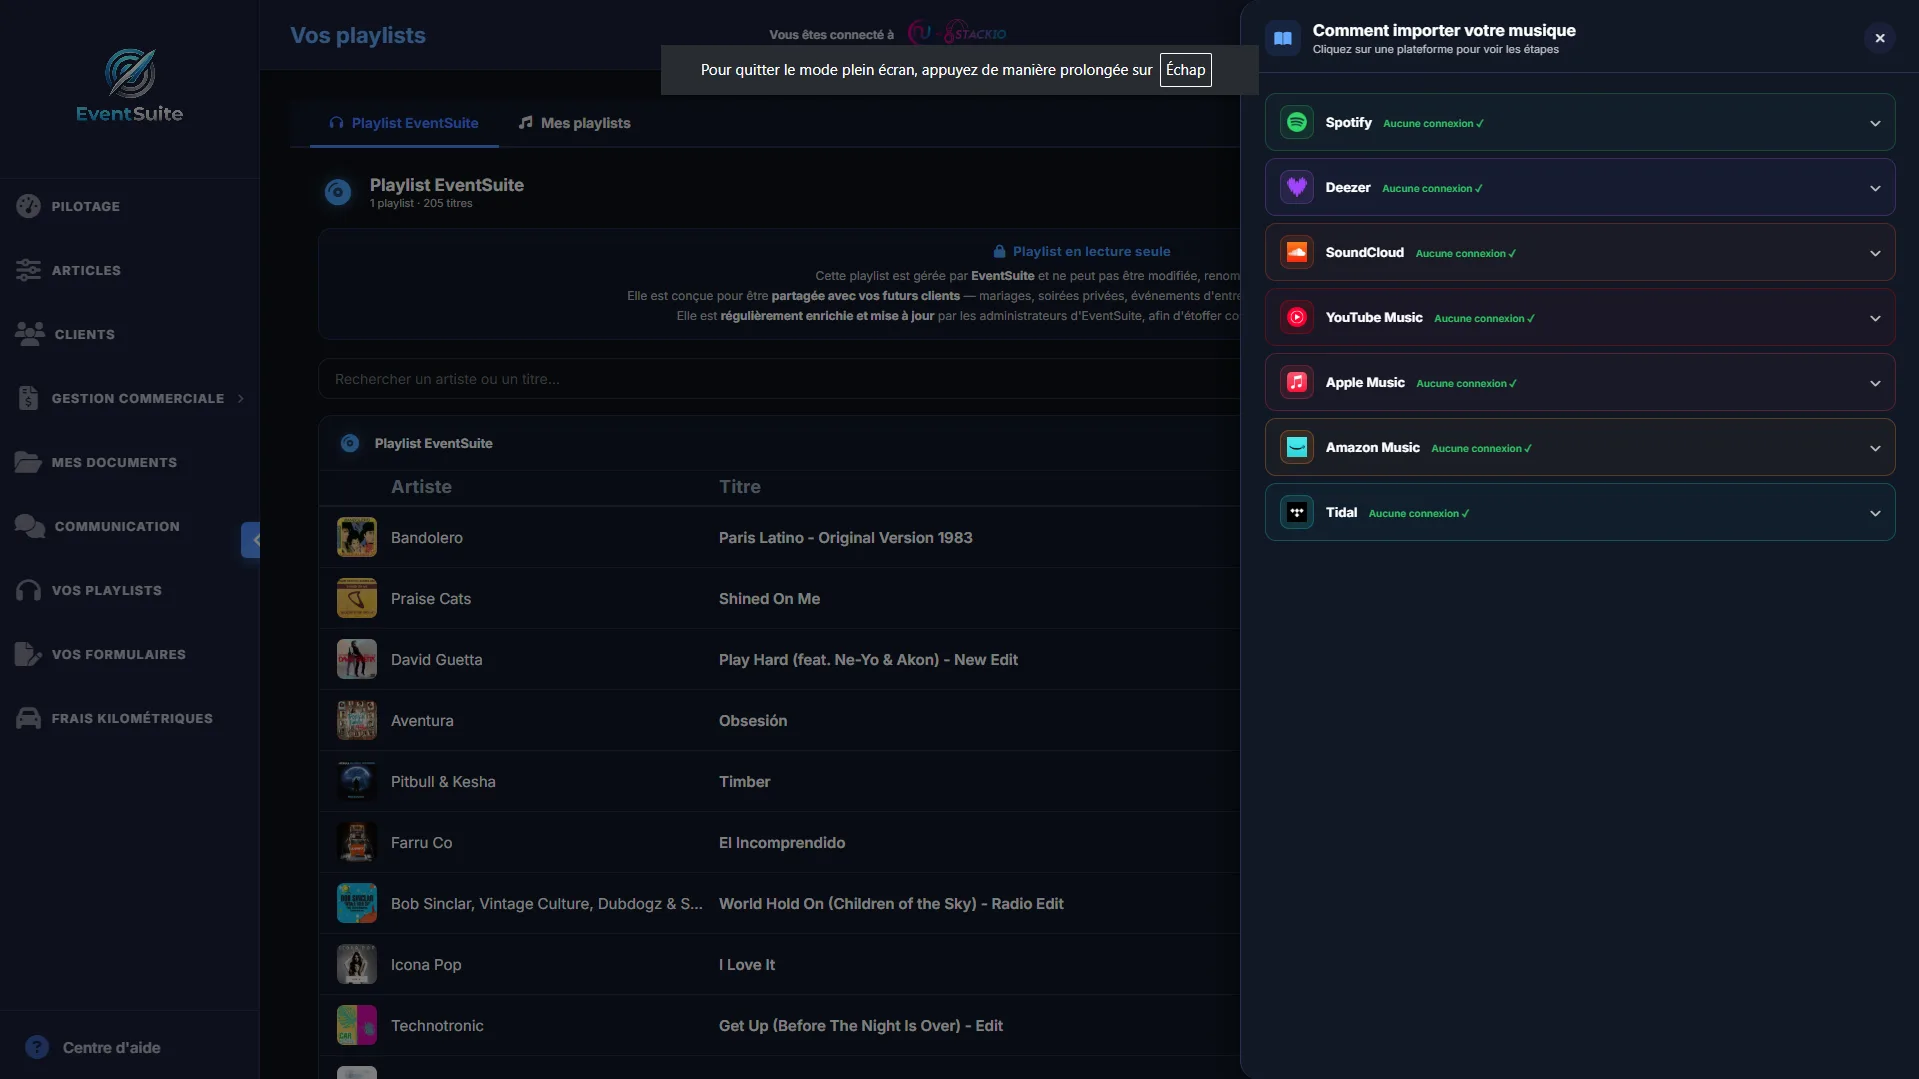Click the Bob Sinclar album thumbnail

(357, 903)
